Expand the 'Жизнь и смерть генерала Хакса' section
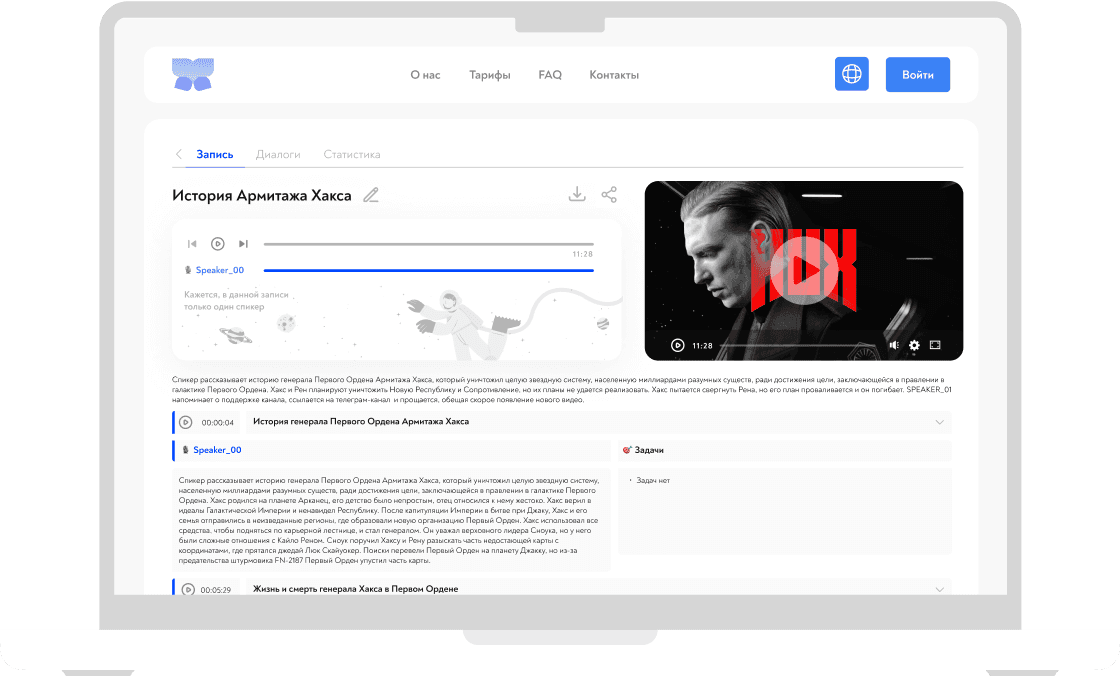 939,589
